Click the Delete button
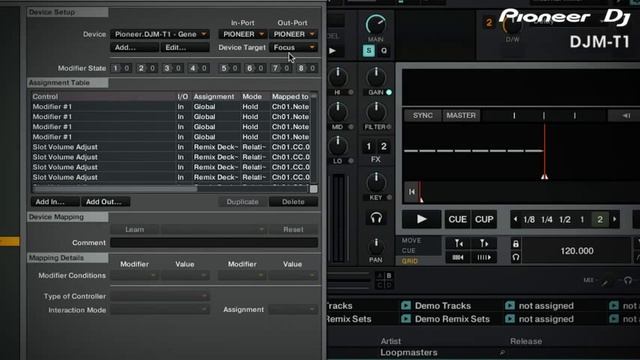The height and width of the screenshot is (360, 640). [293, 202]
